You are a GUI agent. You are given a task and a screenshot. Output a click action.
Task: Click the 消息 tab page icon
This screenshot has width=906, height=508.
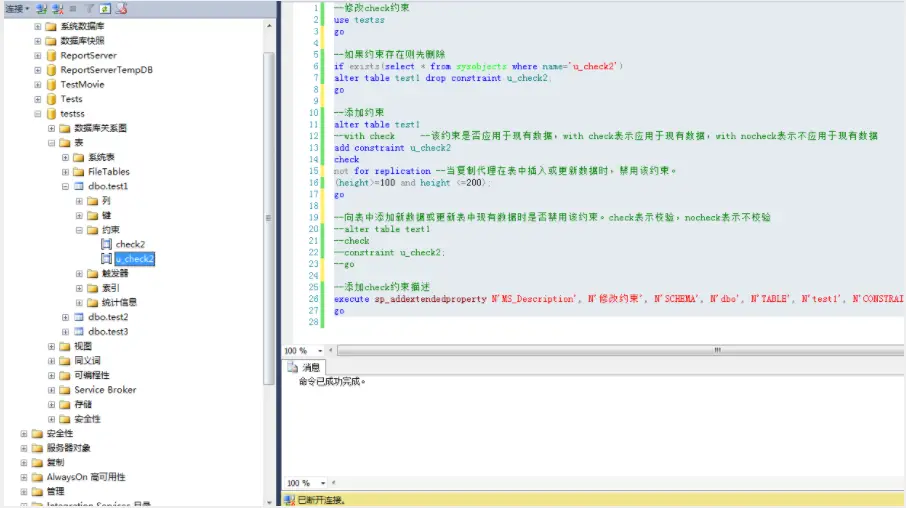(x=293, y=367)
